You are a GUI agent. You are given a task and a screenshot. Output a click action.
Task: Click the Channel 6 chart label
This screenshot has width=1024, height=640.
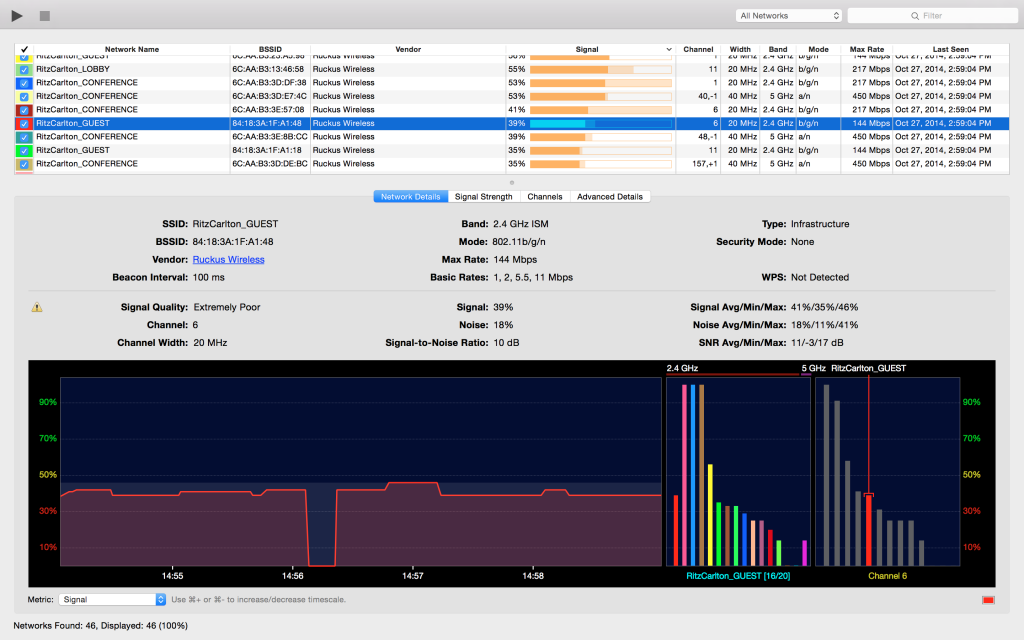(x=887, y=576)
